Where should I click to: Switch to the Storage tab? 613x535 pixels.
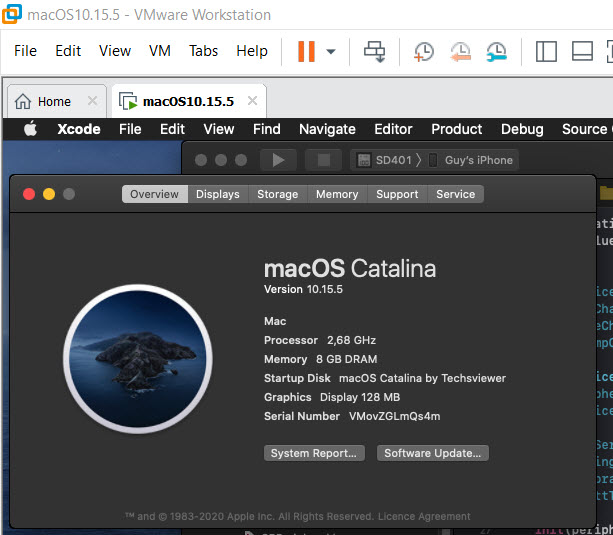point(278,194)
